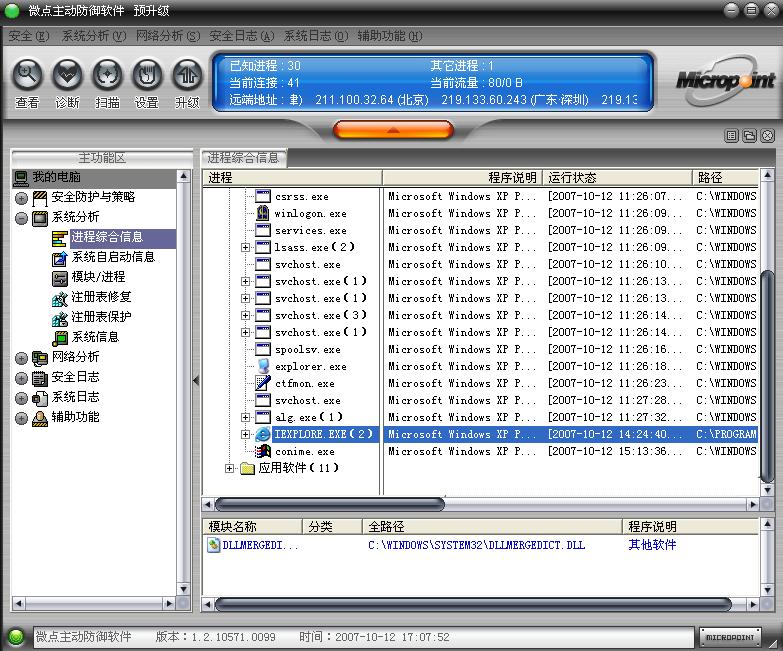Screen dimensions: 783x651
Task: Open the 安全(F) menu
Action: (28, 36)
